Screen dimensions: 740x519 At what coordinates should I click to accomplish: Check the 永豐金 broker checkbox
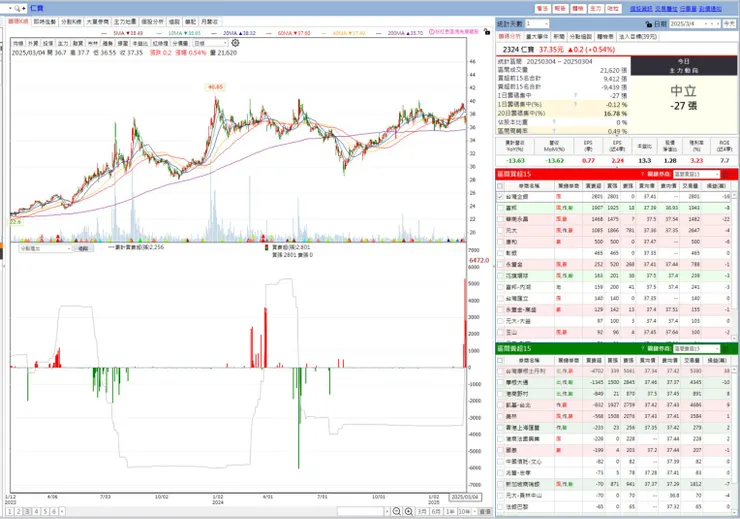(500, 265)
